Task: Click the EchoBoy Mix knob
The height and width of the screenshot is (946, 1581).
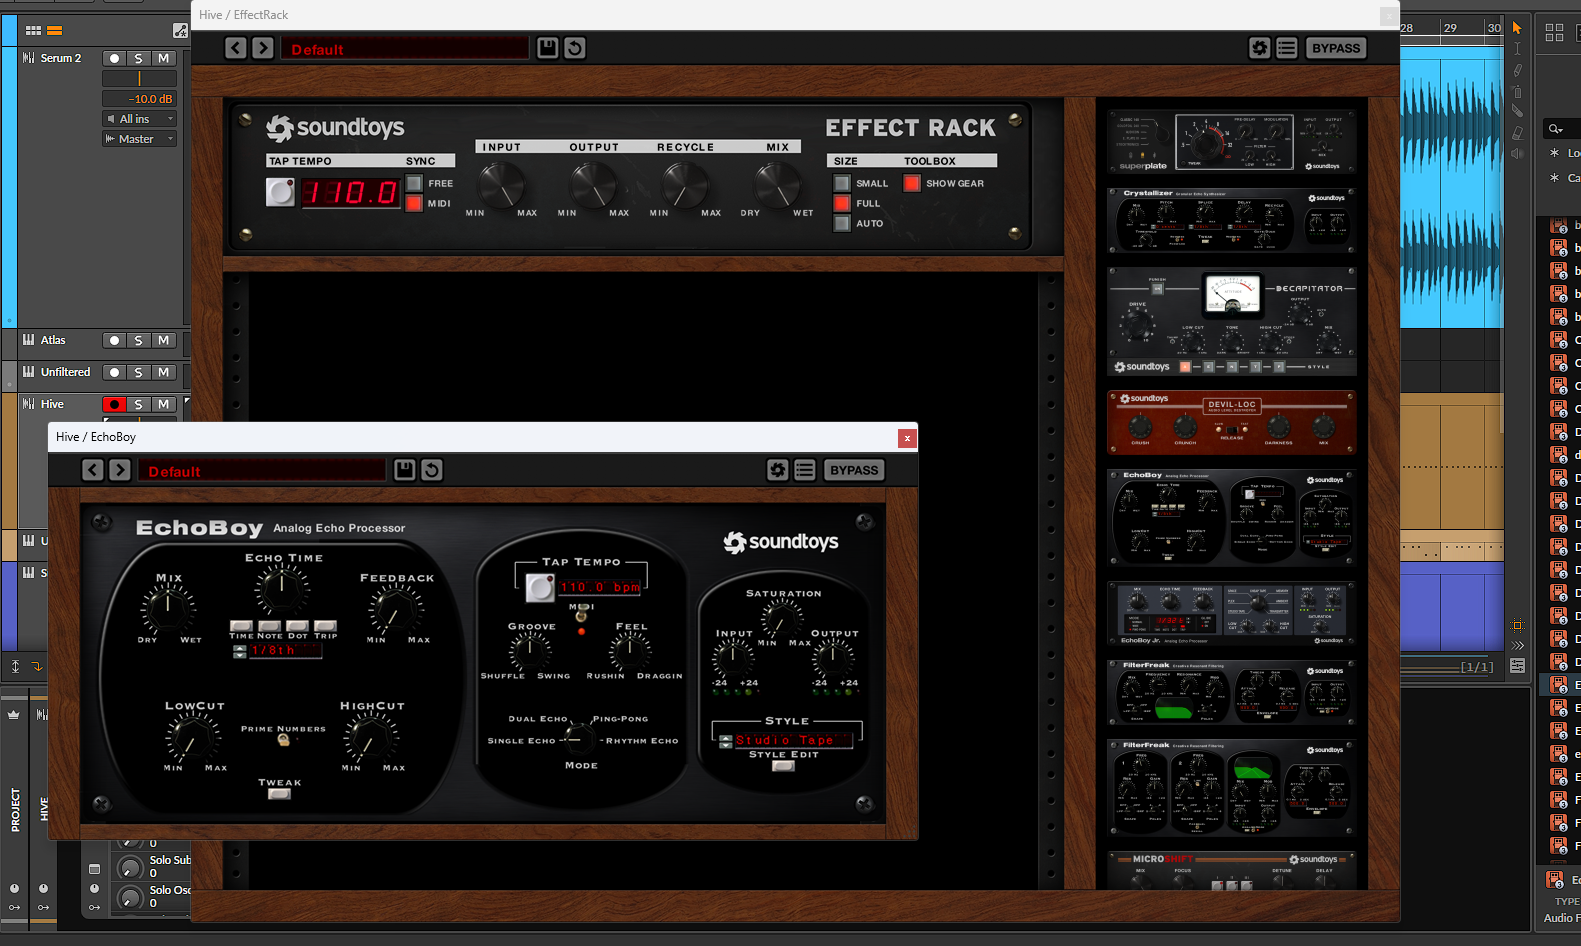Action: [x=168, y=607]
